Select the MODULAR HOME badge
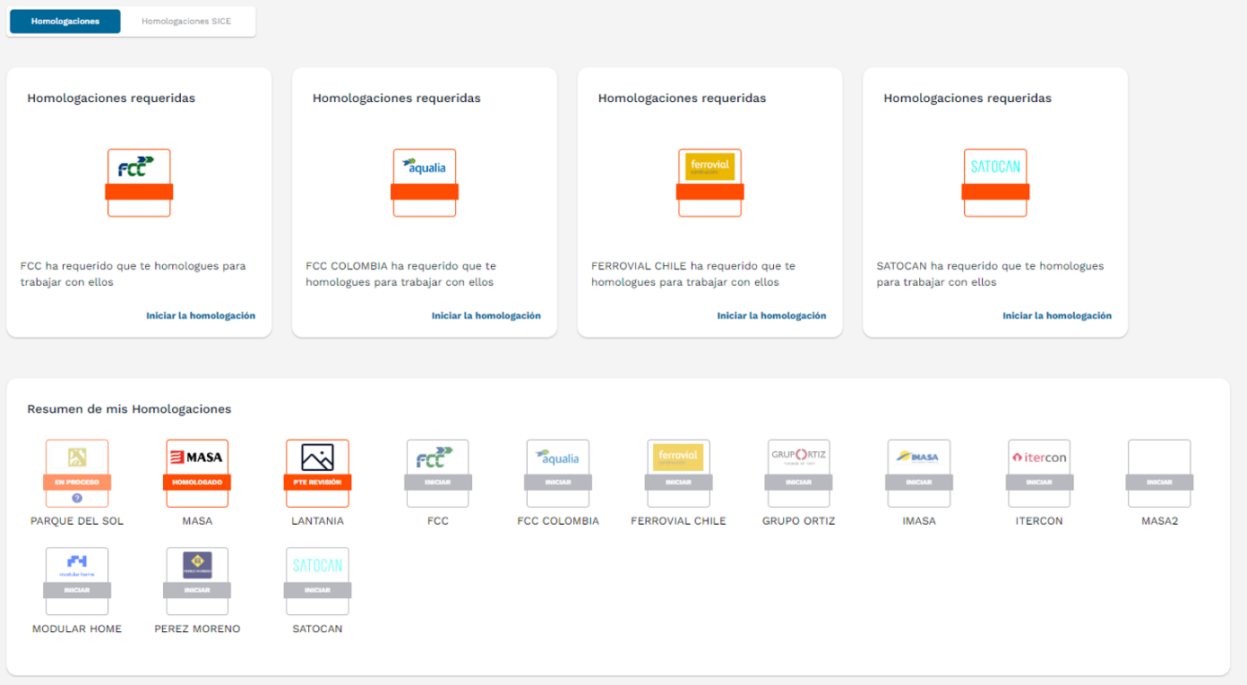1247x685 pixels. coord(77,580)
